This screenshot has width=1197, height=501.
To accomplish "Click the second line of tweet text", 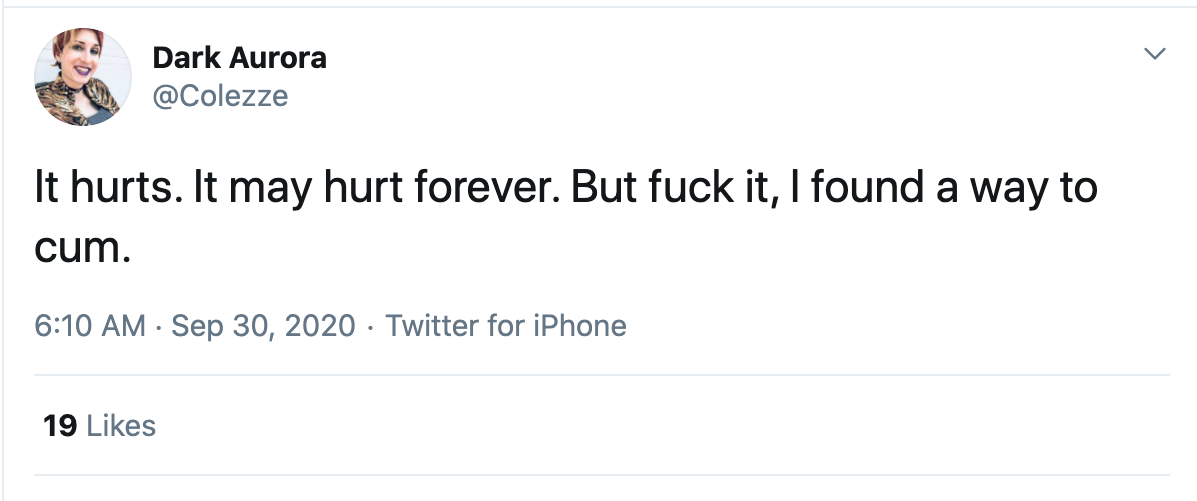I will 83,248.
